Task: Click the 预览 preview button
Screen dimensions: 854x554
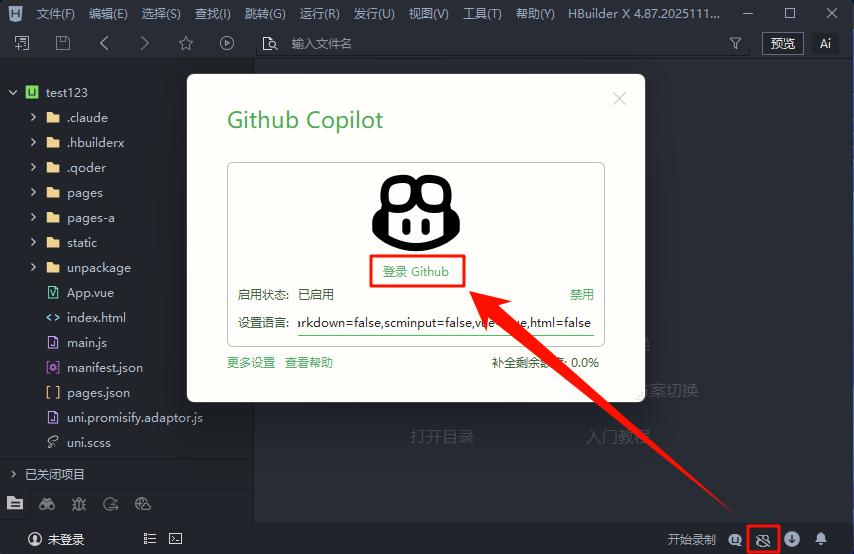Action: [782, 43]
